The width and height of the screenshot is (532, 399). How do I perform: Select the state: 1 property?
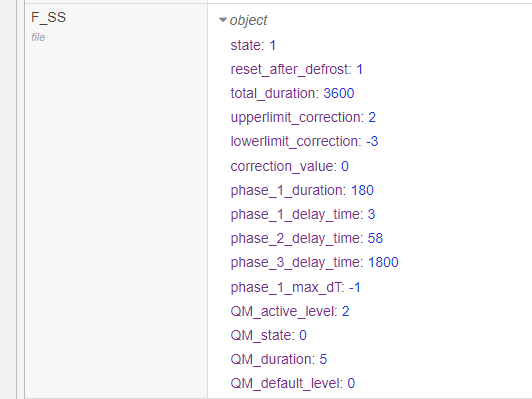click(x=253, y=45)
